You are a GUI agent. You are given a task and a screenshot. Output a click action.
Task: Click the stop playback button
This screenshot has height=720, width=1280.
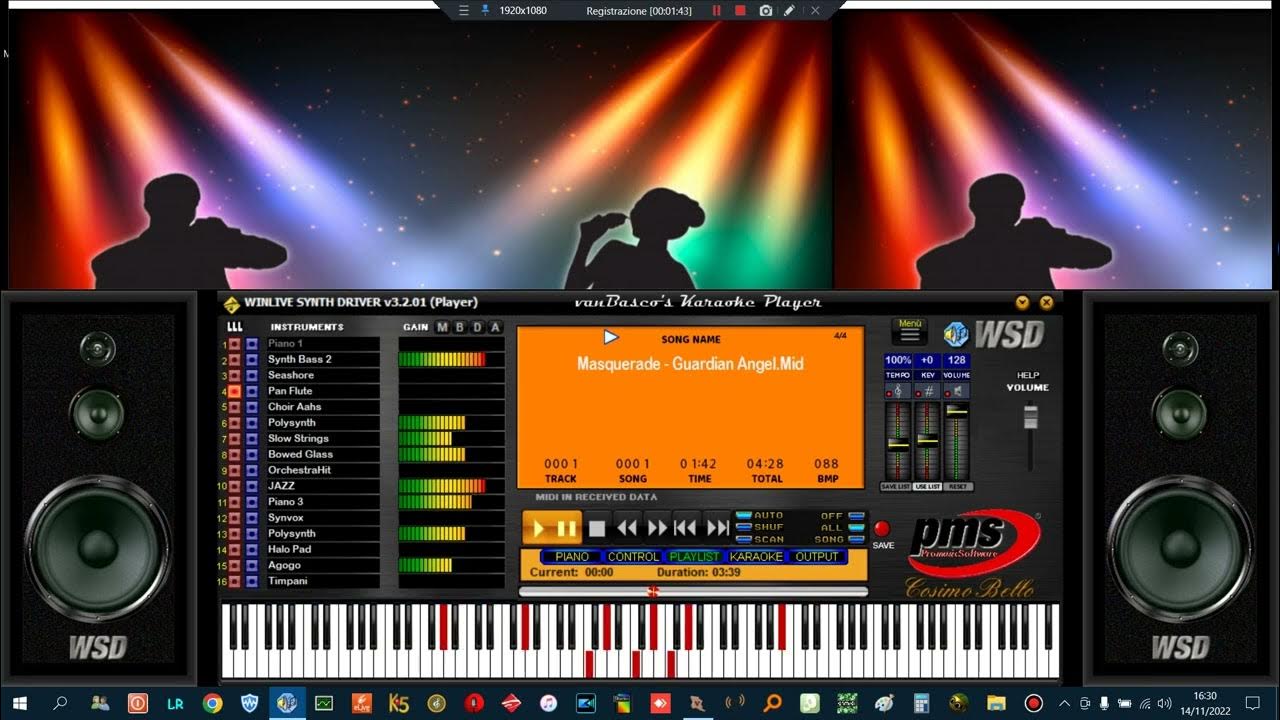[x=597, y=528]
